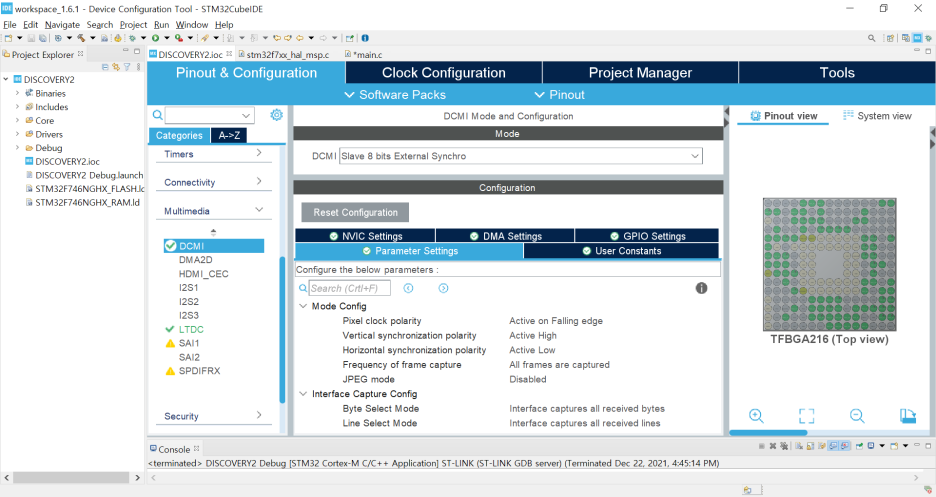Click the Pin Console icon

click(860, 446)
